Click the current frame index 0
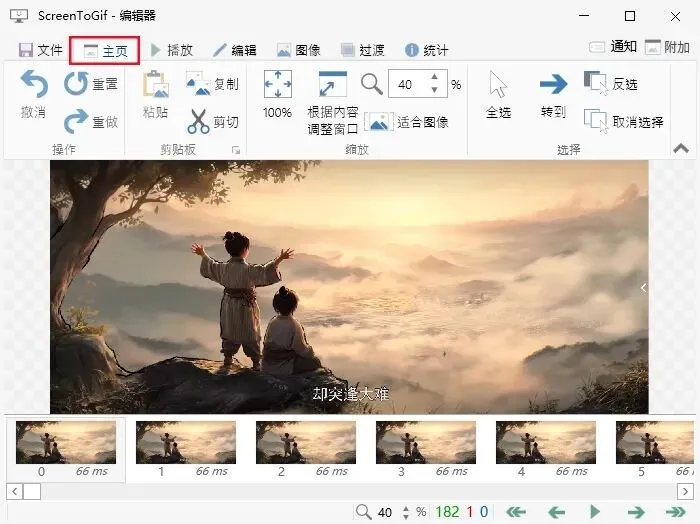 pyautogui.click(x=484, y=512)
